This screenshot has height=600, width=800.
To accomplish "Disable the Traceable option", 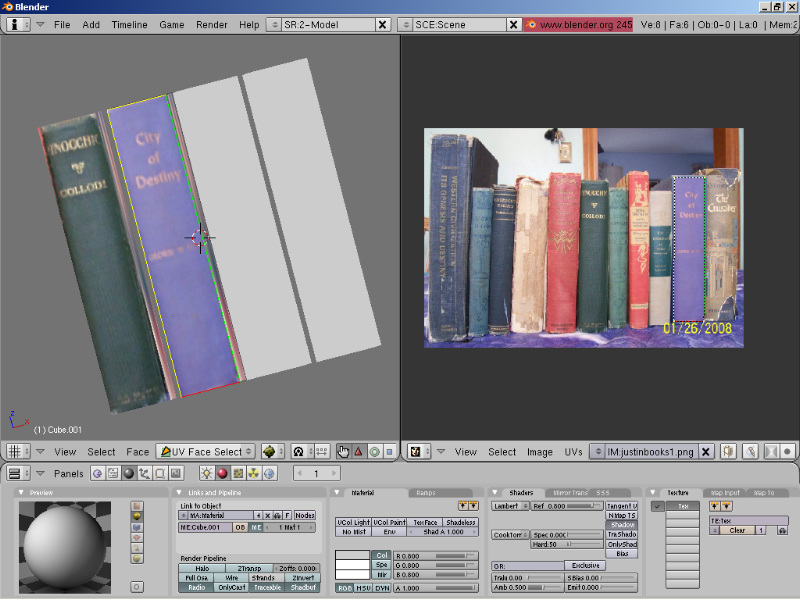I will (267, 588).
